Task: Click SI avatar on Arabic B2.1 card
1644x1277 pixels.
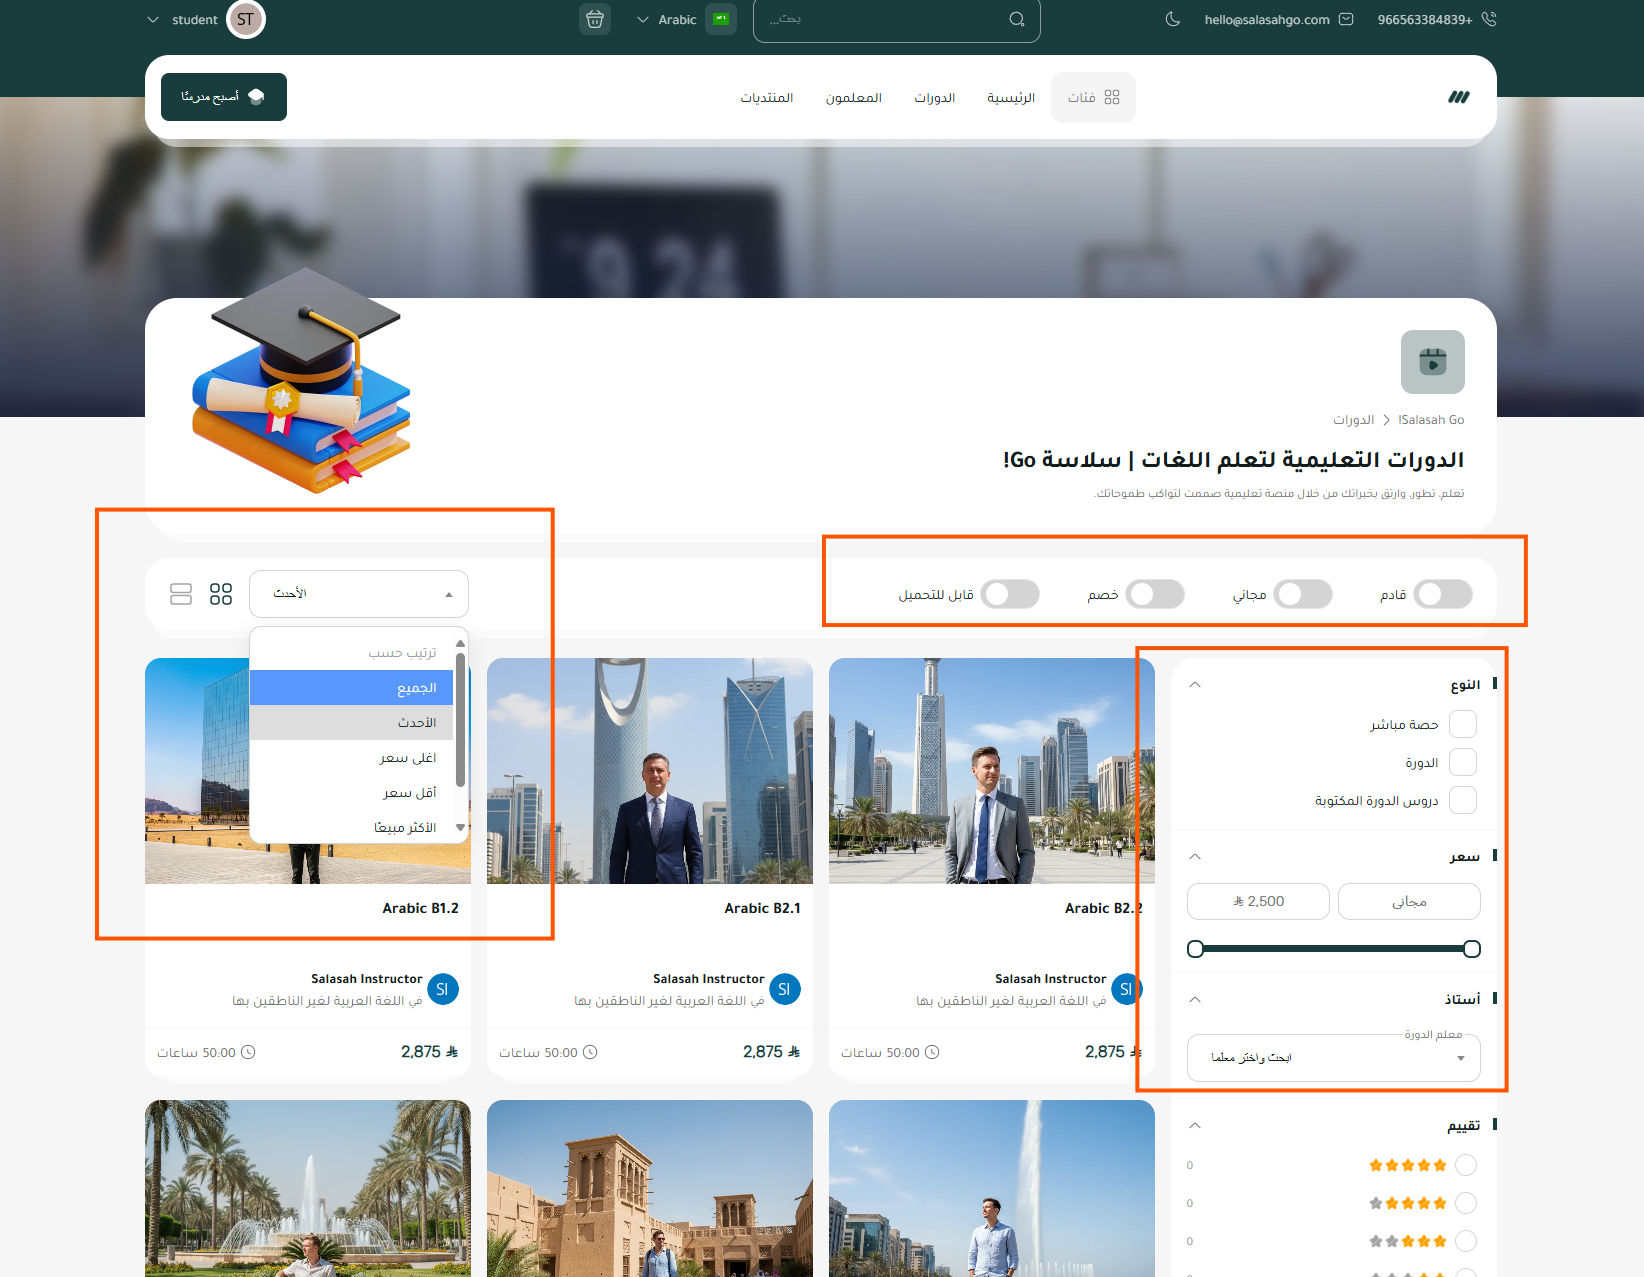Action: (785, 989)
